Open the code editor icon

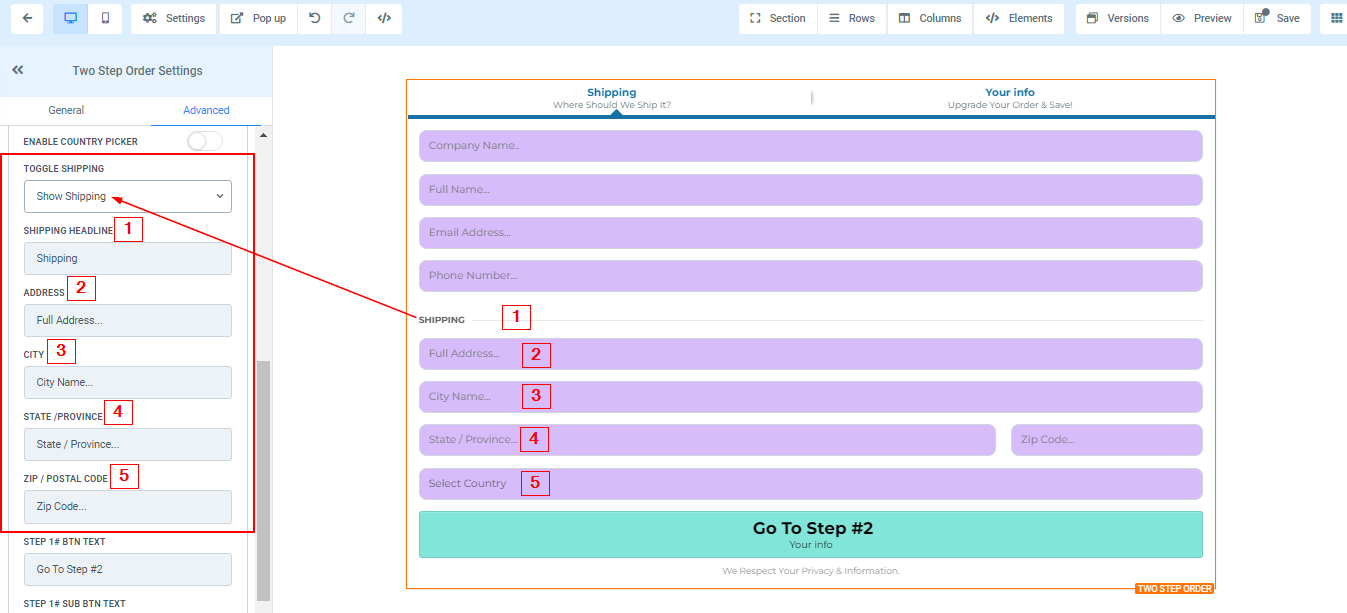click(x=384, y=18)
